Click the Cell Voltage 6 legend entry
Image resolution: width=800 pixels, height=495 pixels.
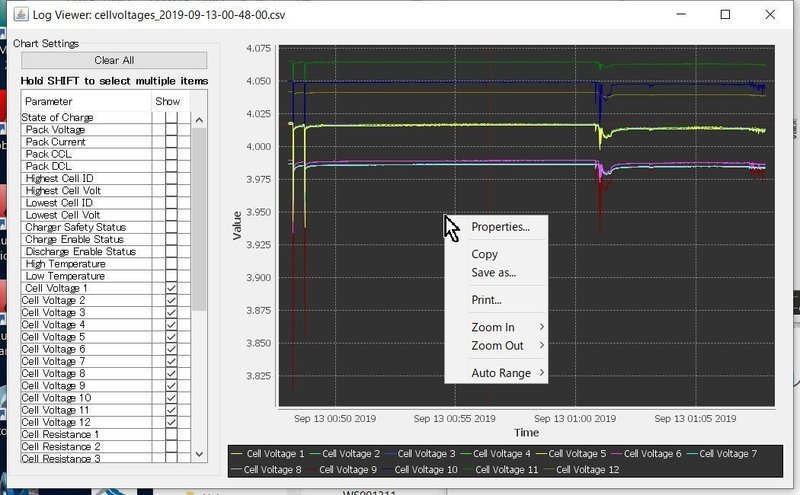click(x=646, y=453)
